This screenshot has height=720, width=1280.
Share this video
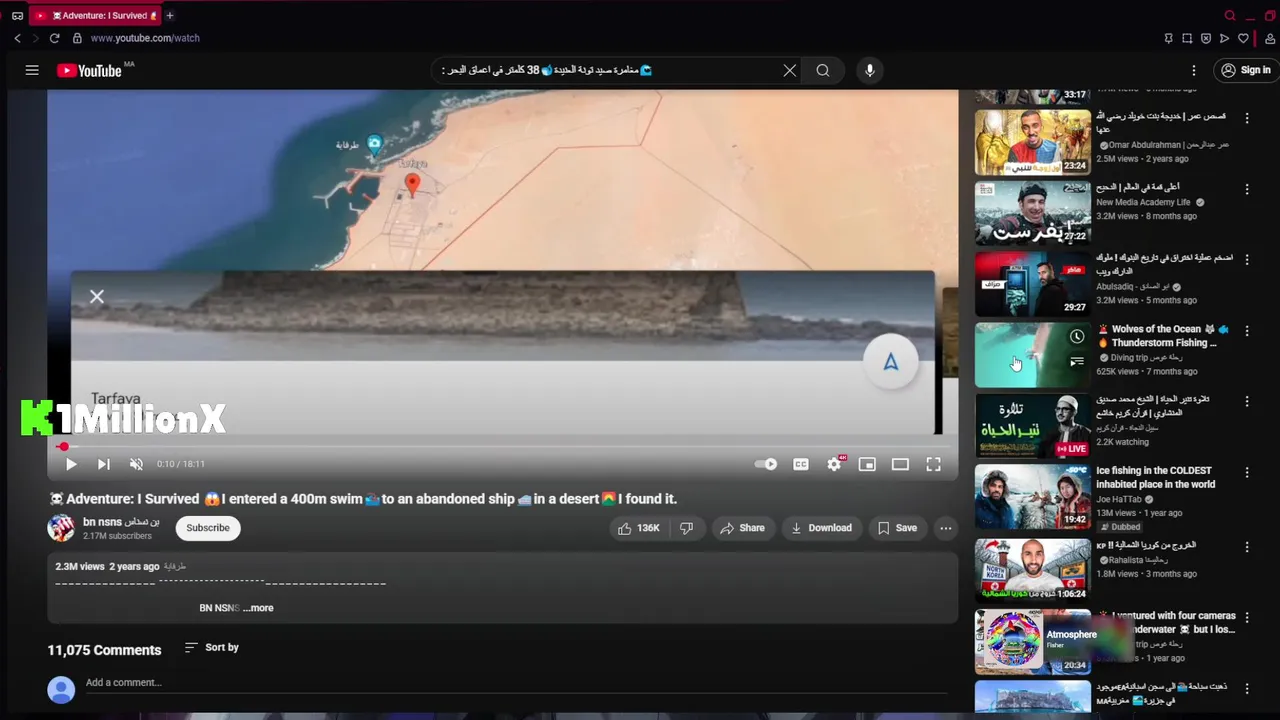pyautogui.click(x=742, y=528)
